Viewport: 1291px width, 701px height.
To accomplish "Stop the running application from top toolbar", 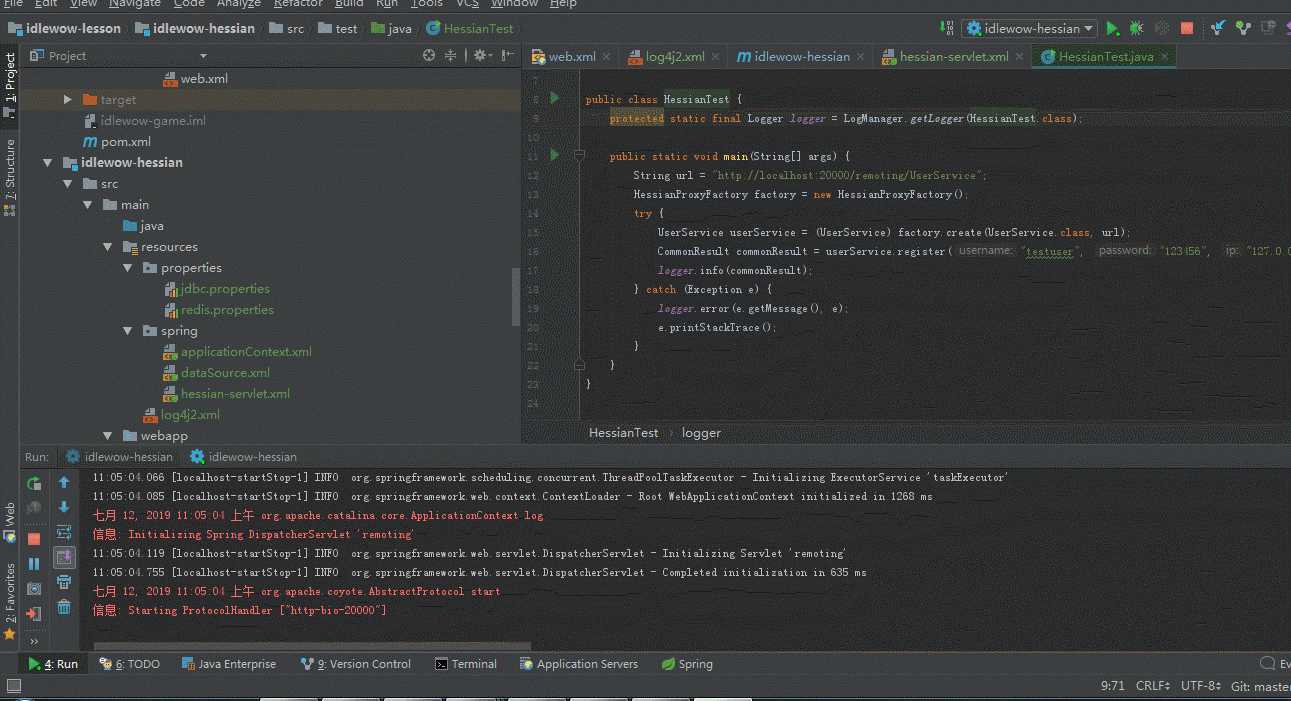I will [1187, 29].
